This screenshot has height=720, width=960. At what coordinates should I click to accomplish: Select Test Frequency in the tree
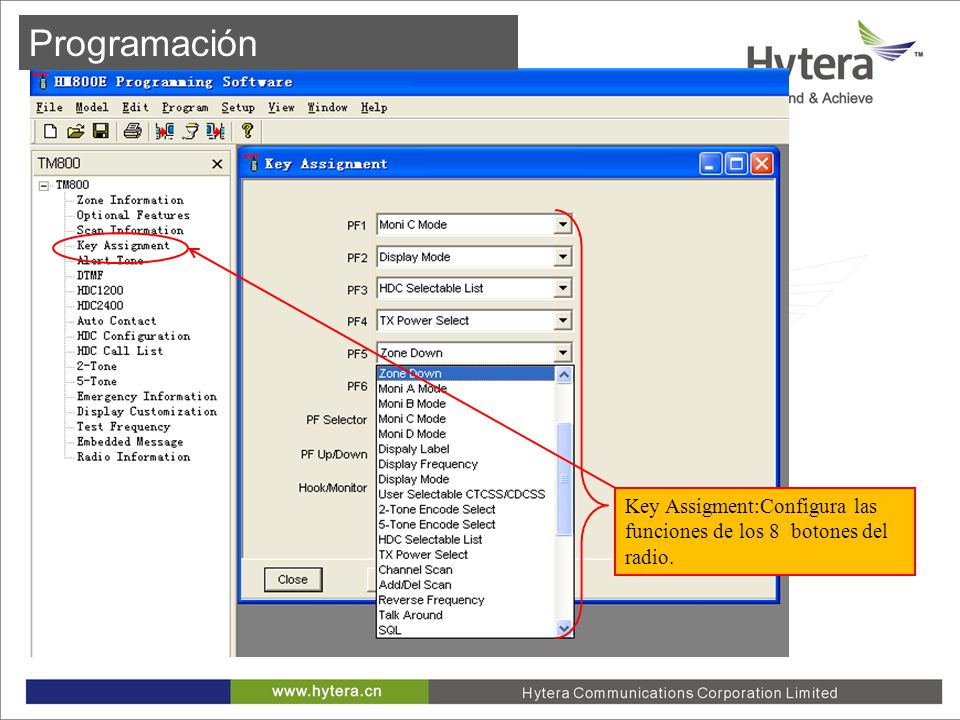coord(123,427)
